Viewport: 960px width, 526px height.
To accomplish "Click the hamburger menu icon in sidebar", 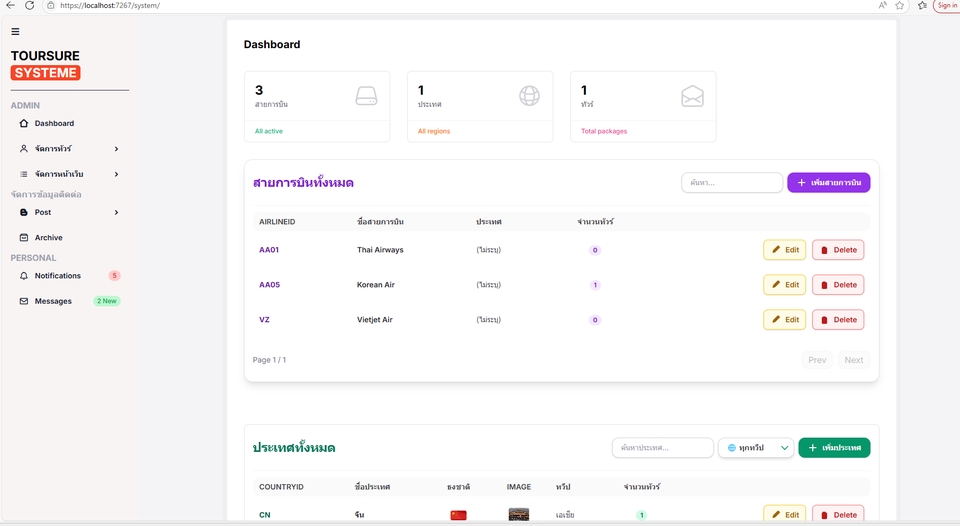I will 15,32.
